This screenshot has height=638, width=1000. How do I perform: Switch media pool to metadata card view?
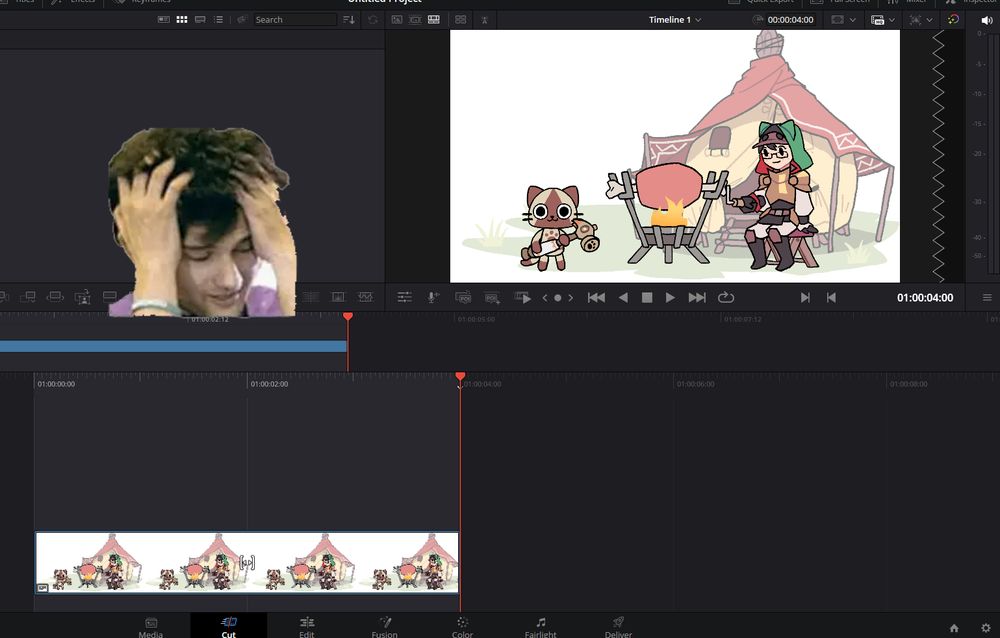point(164,20)
